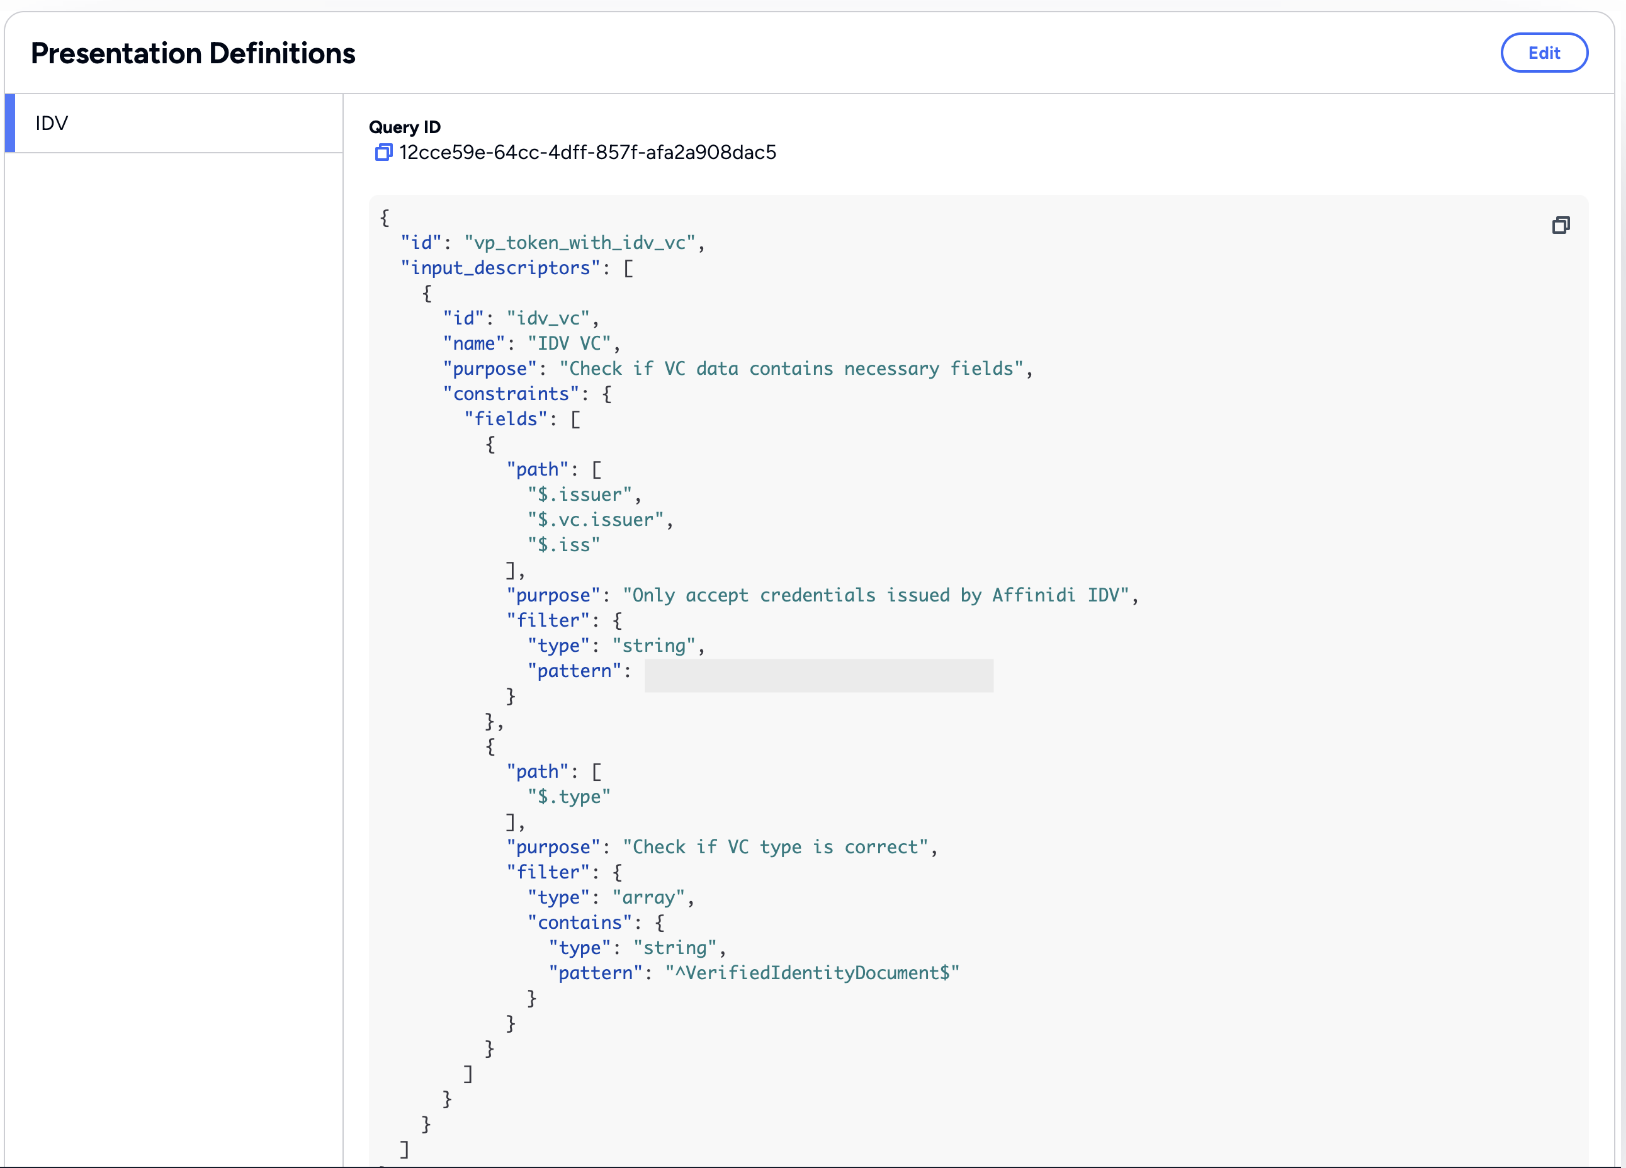Click the "$.issuer" path entry
The image size is (1626, 1168).
tap(580, 495)
